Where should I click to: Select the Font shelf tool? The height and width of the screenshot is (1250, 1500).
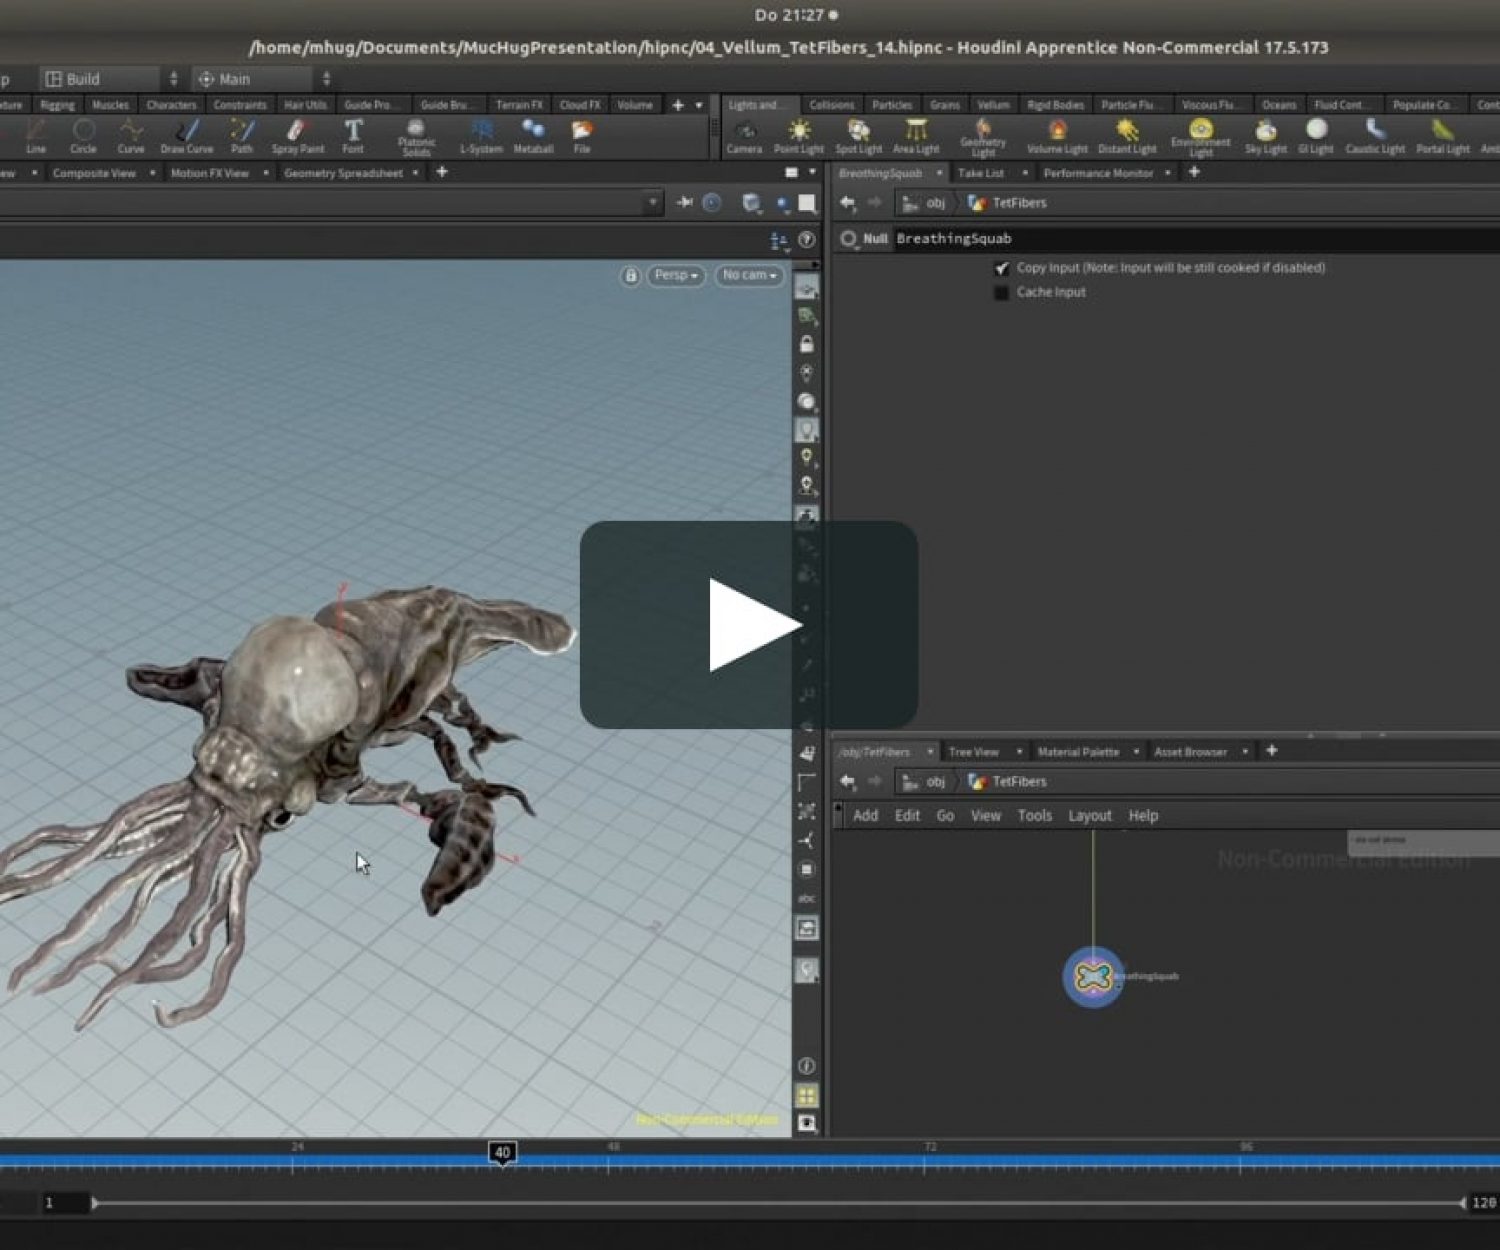coord(353,136)
